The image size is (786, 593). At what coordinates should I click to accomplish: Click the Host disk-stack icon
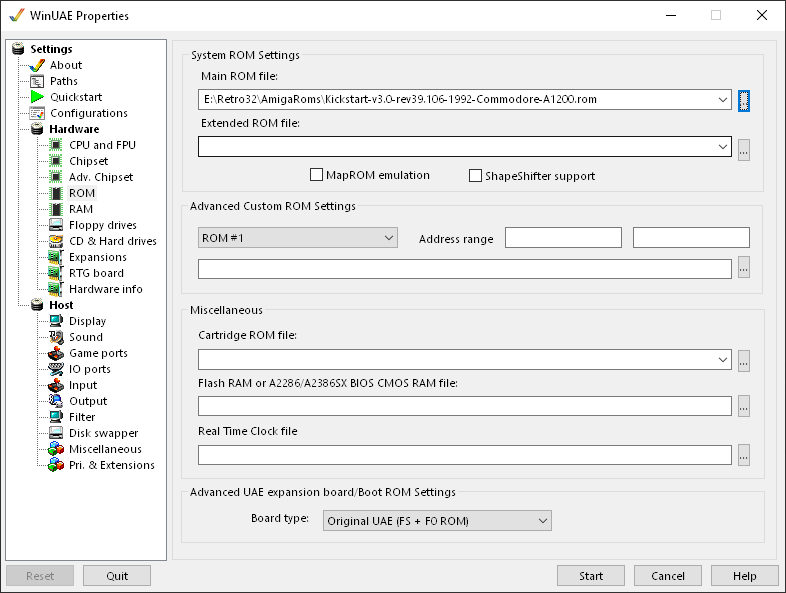[37, 305]
